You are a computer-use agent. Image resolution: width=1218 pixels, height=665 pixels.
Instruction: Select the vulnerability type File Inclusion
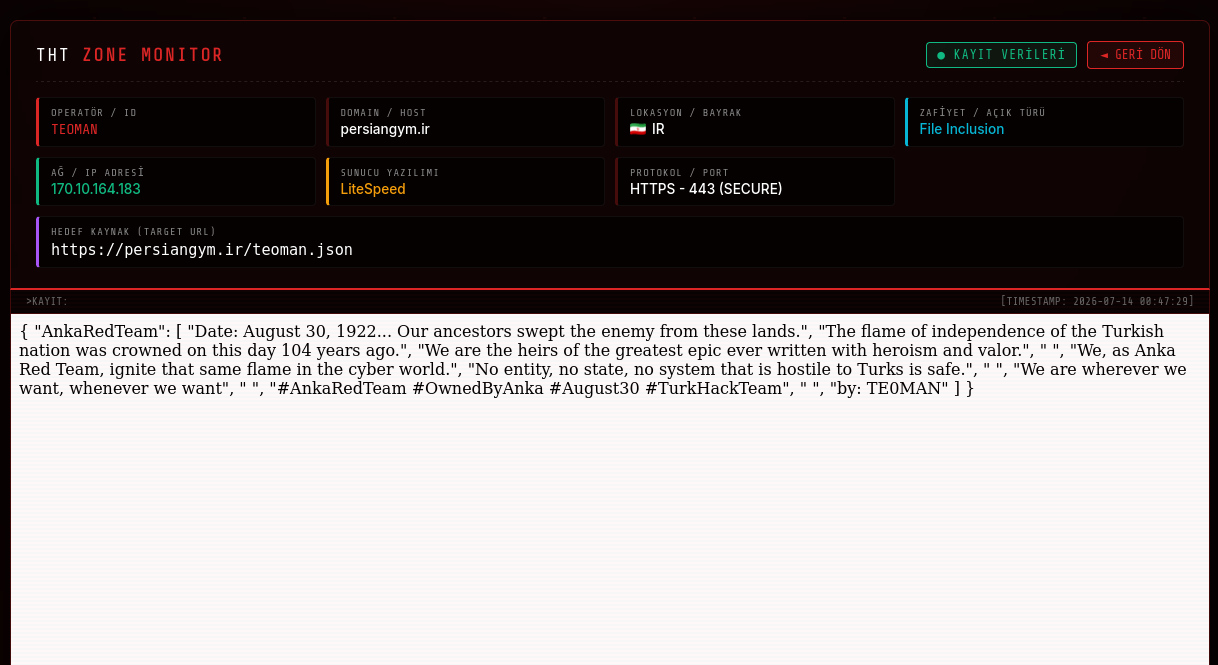click(x=962, y=129)
